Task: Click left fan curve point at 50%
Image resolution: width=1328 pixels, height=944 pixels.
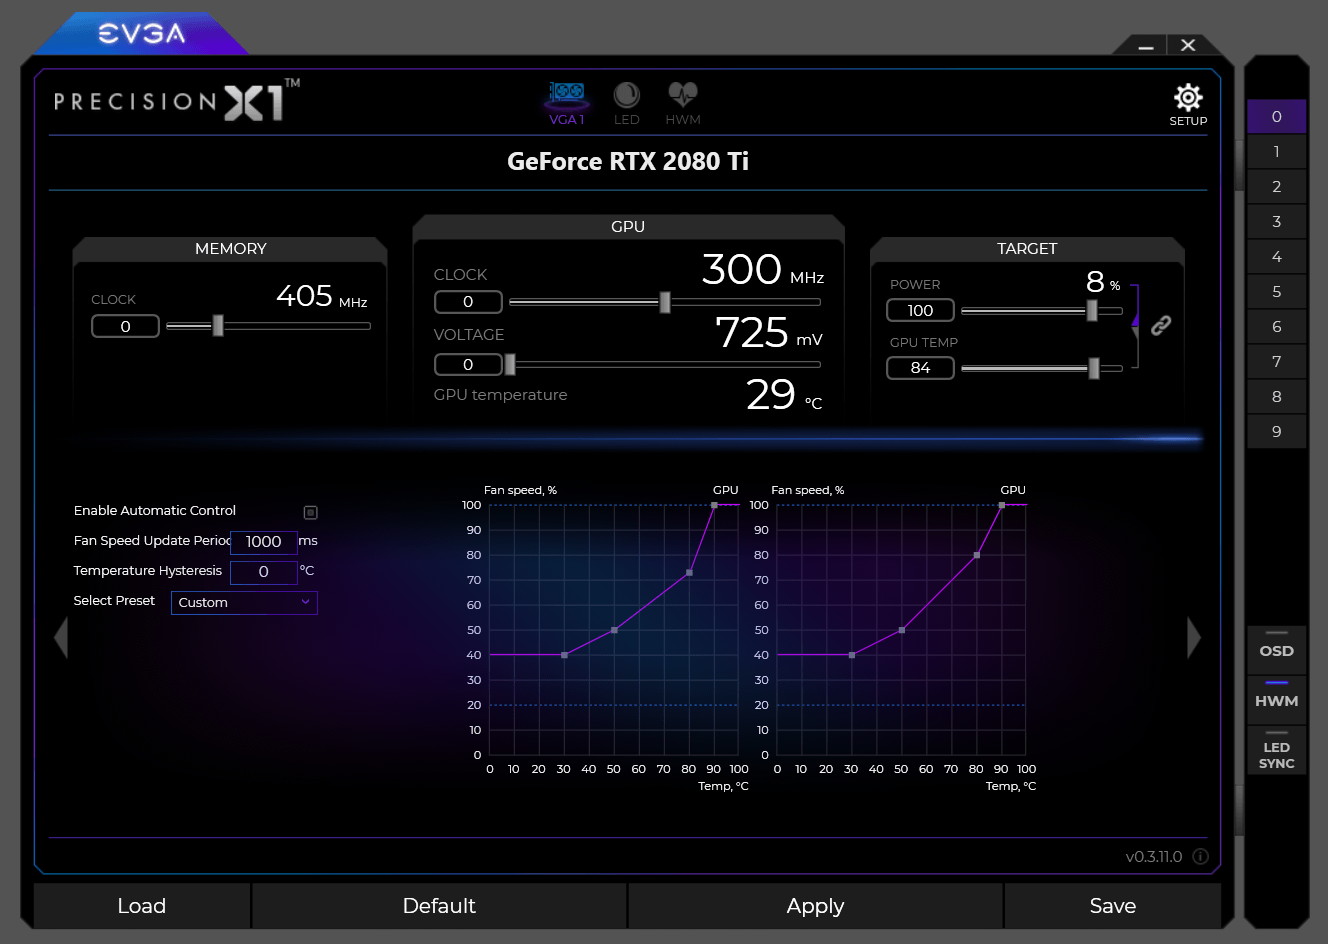Action: pos(614,630)
